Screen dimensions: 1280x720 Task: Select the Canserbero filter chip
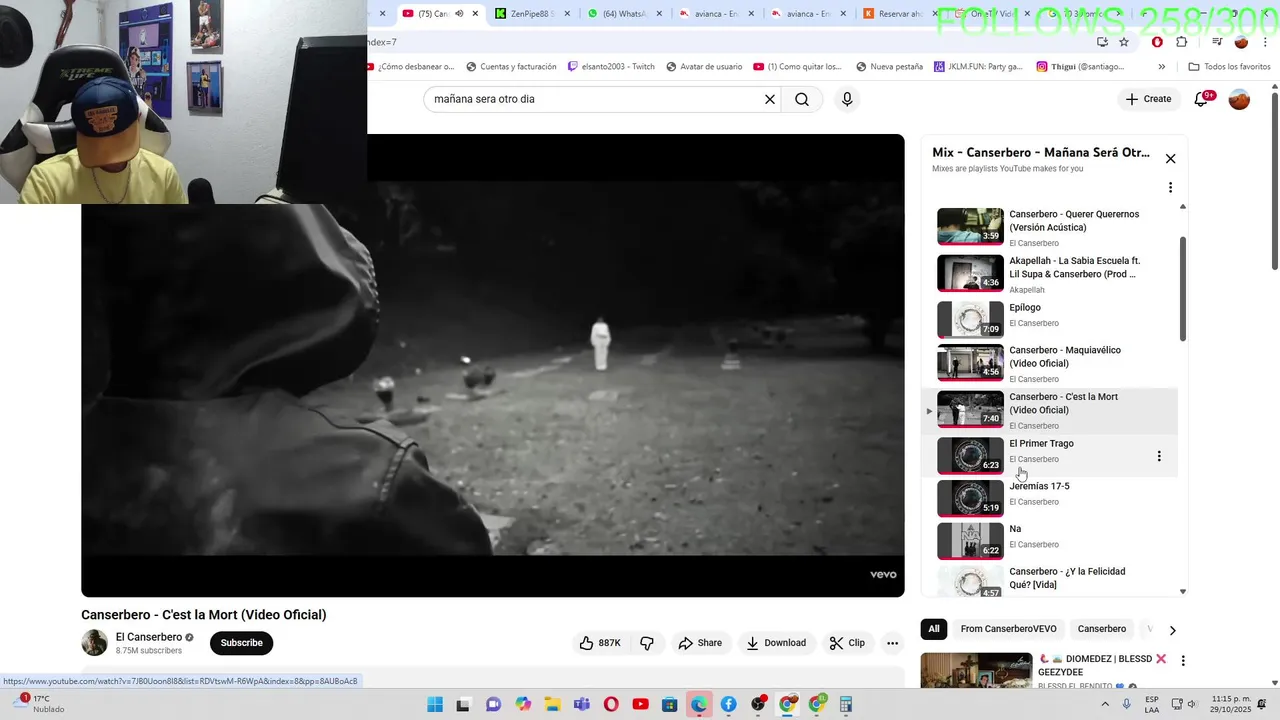point(1101,629)
